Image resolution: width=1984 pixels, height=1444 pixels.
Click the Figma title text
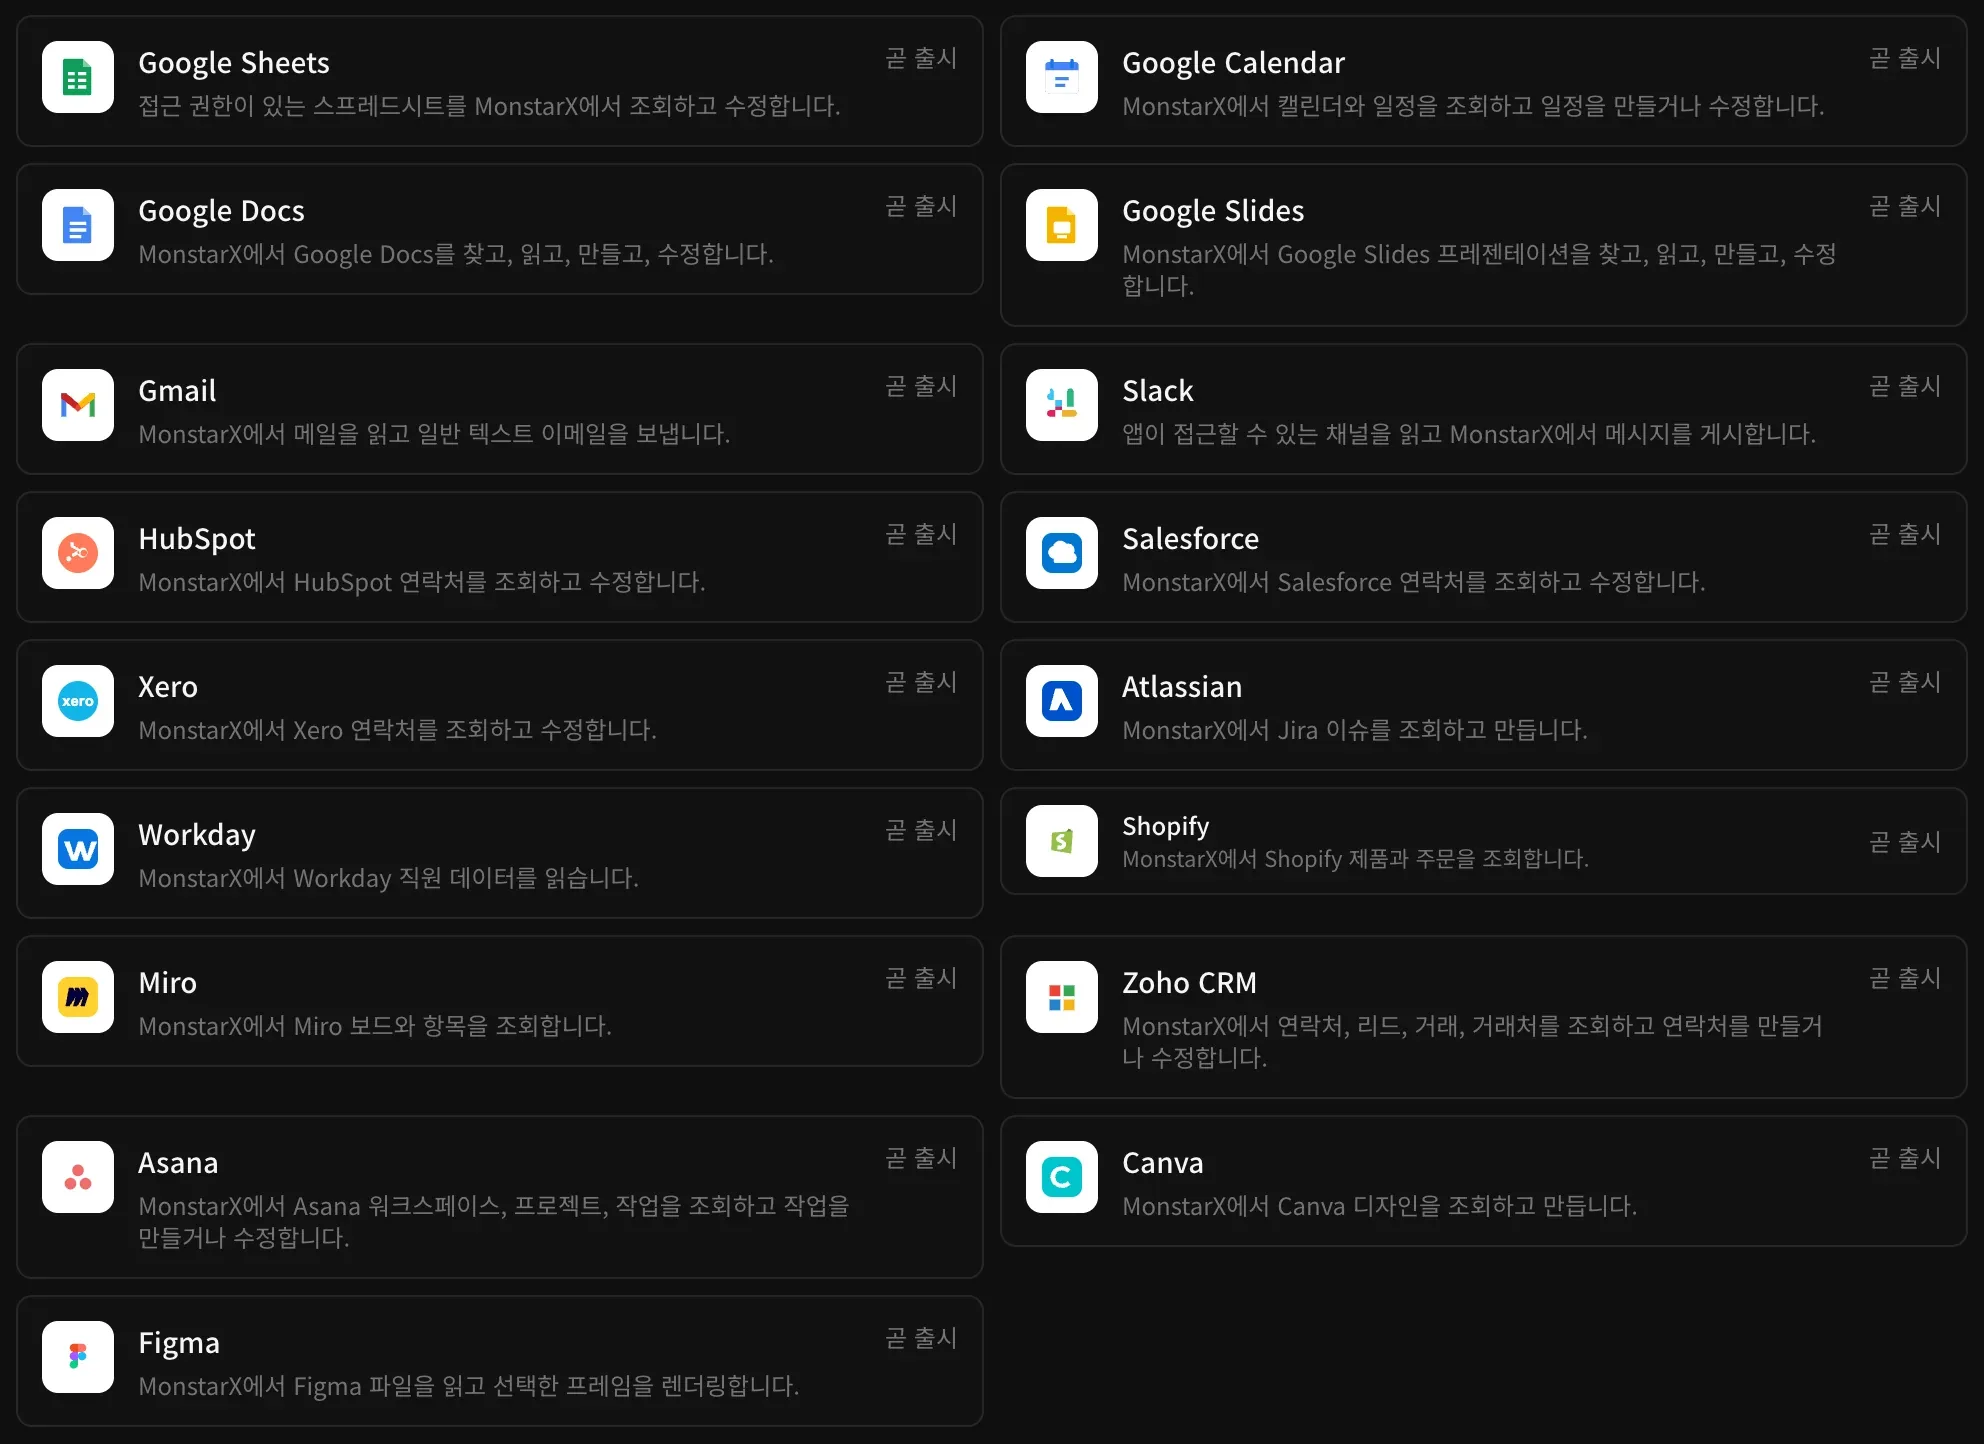click(x=179, y=1343)
